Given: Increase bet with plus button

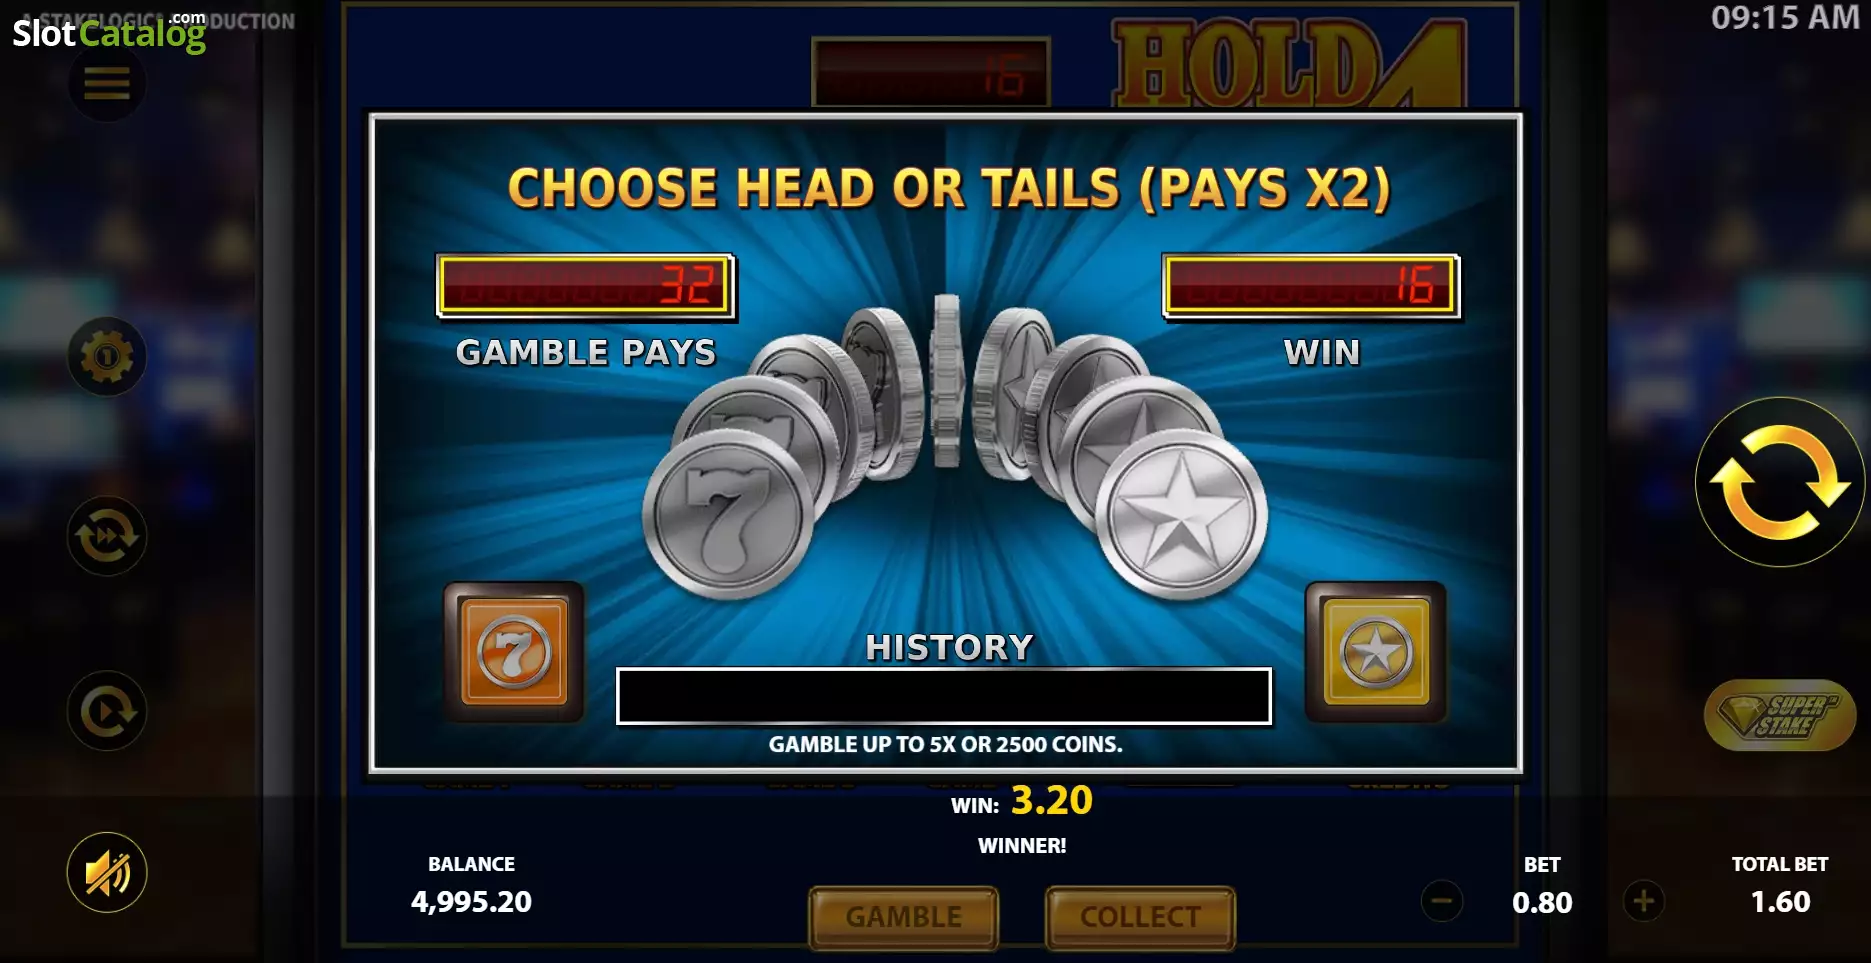Looking at the screenshot, I should (1643, 902).
